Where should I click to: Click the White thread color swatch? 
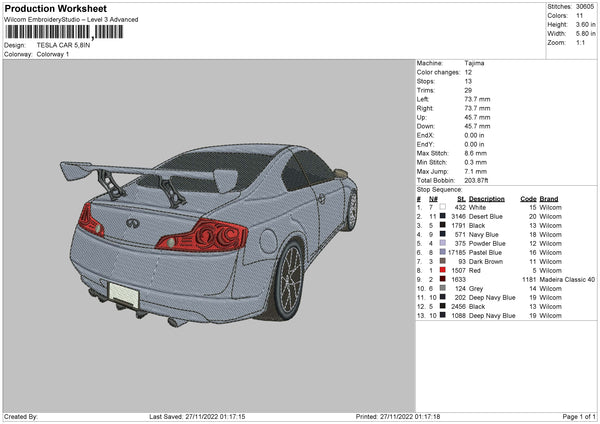(x=442, y=207)
